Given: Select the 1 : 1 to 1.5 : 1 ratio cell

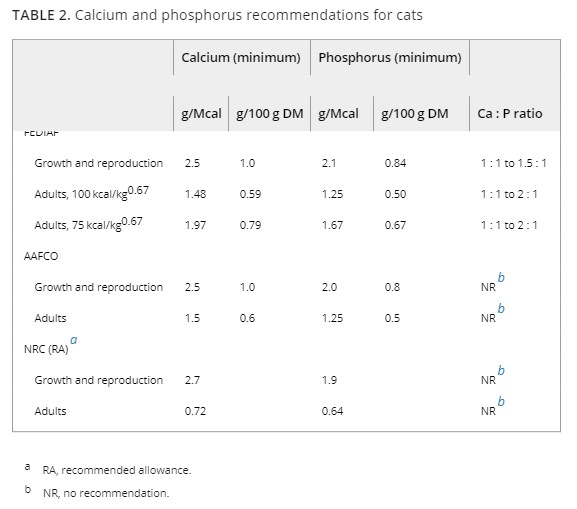Looking at the screenshot, I should coord(514,163).
